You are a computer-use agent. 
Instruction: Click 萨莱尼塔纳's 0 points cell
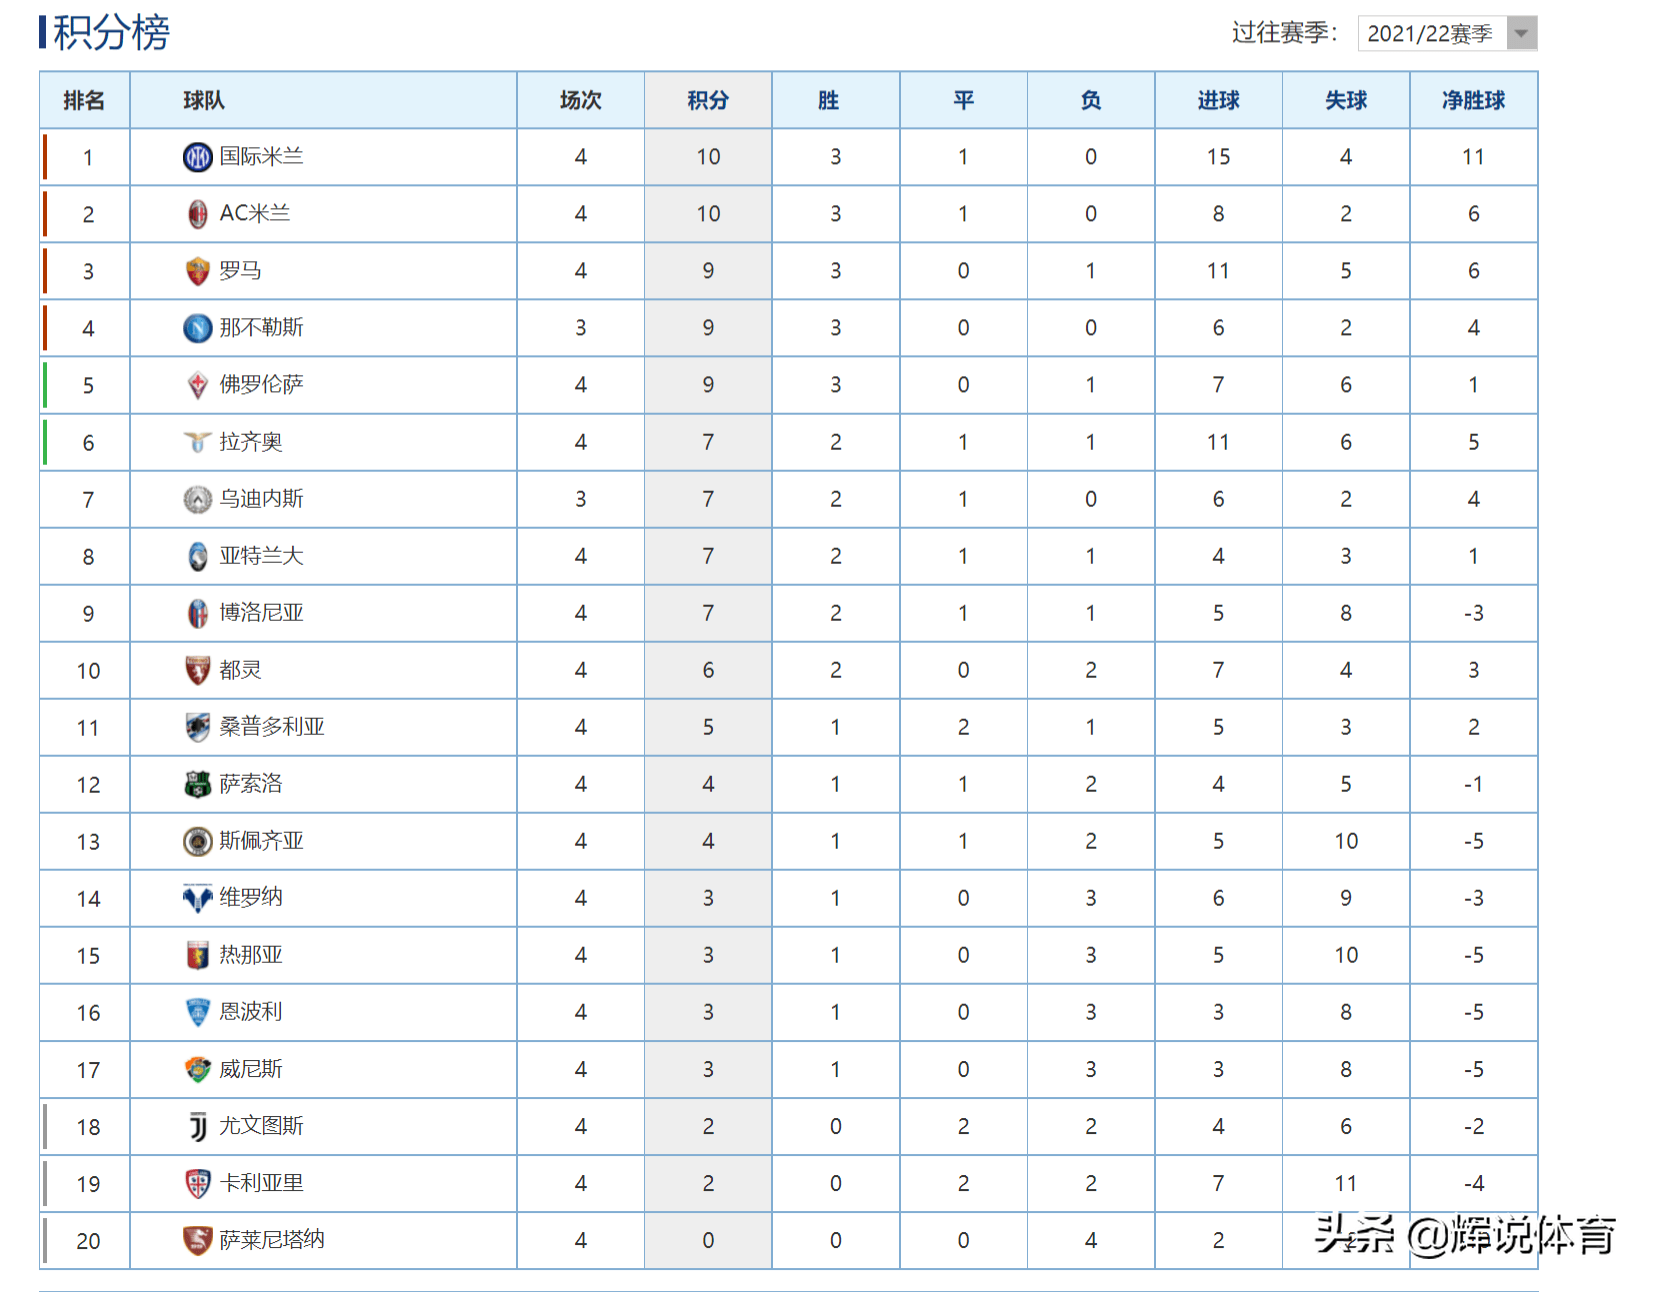[708, 1241]
